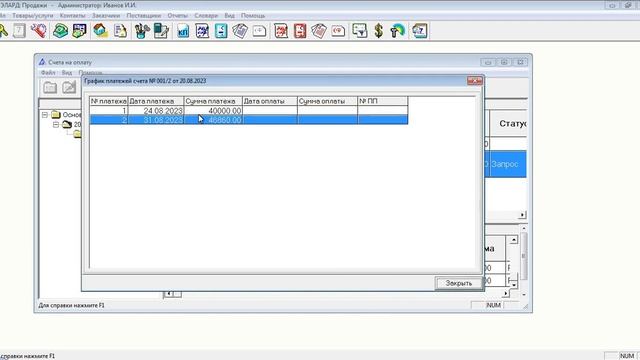Click the upper grid's right scroll arrow
This screenshot has width=640, height=360.
coord(522,215)
